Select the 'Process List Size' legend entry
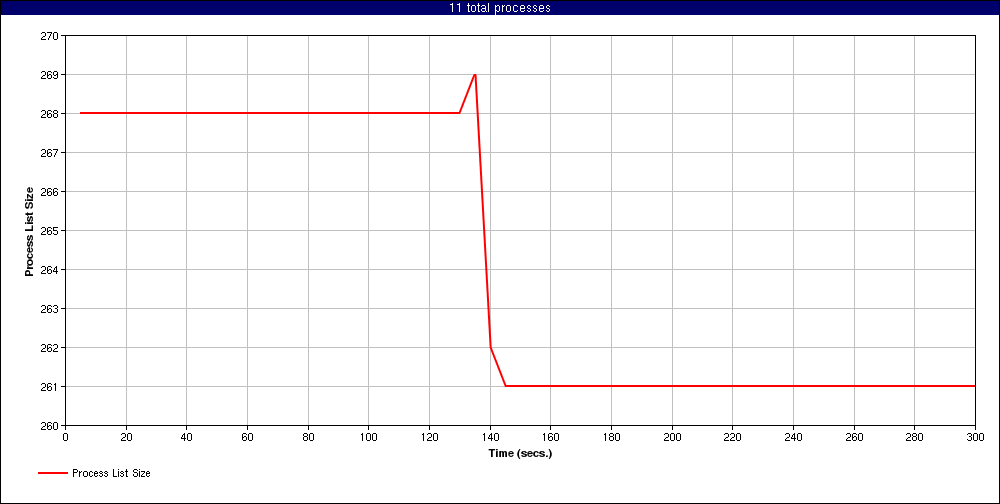Viewport: 1000px width, 504px height. coord(94,473)
